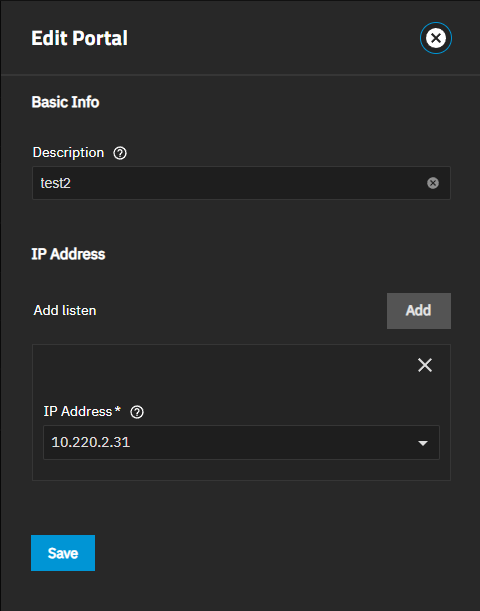Focus the Description input containing test2
Screen dimensions: 480x611
(x=241, y=183)
